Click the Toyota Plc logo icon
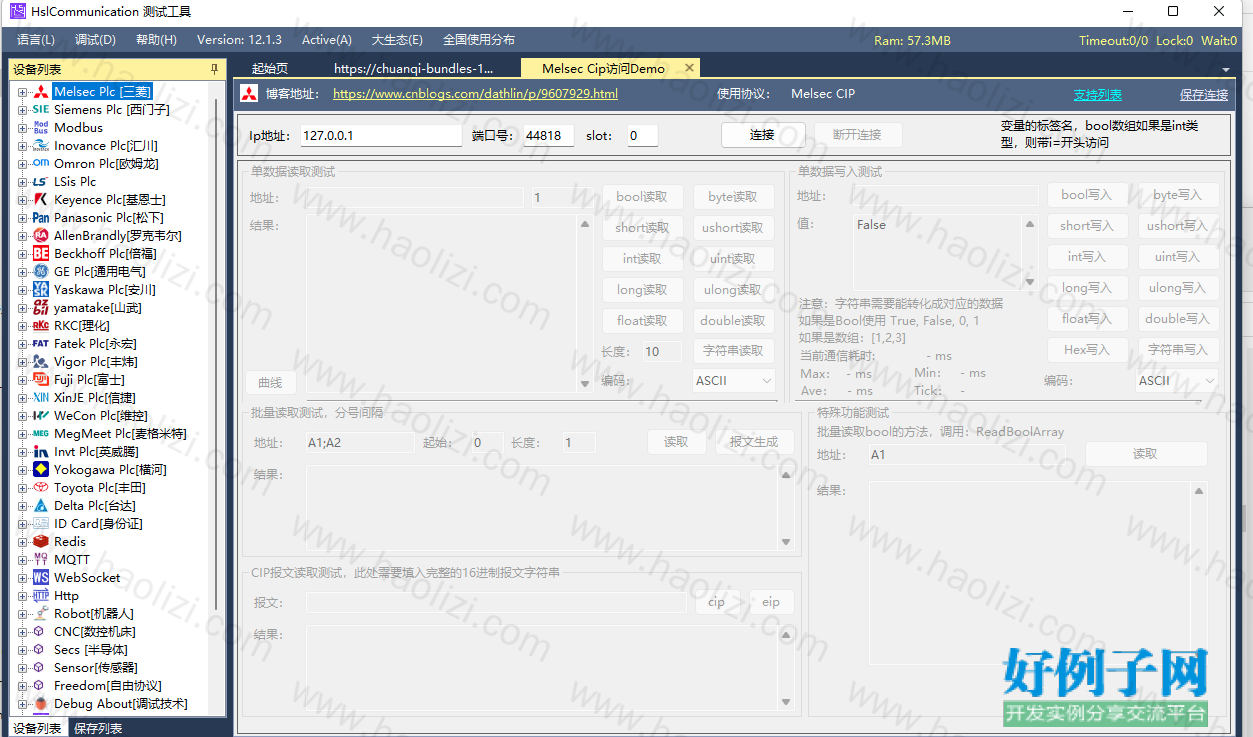Screen dimensions: 1253x737 pos(41,488)
